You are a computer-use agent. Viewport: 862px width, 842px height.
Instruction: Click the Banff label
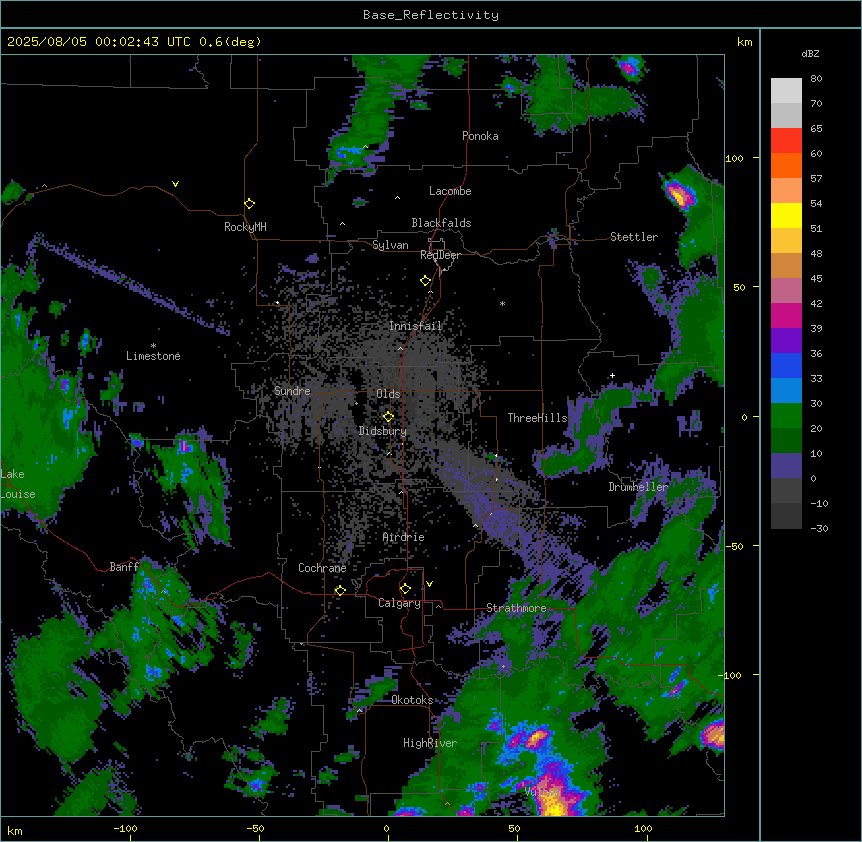[x=124, y=567]
